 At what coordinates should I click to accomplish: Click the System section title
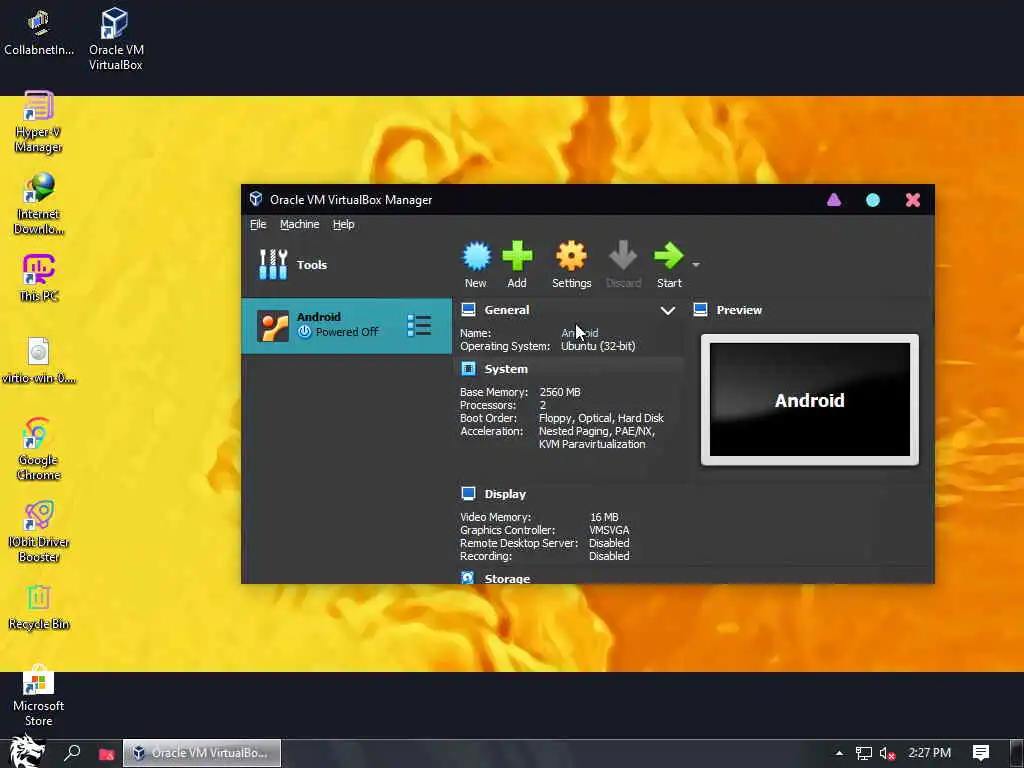tap(506, 369)
